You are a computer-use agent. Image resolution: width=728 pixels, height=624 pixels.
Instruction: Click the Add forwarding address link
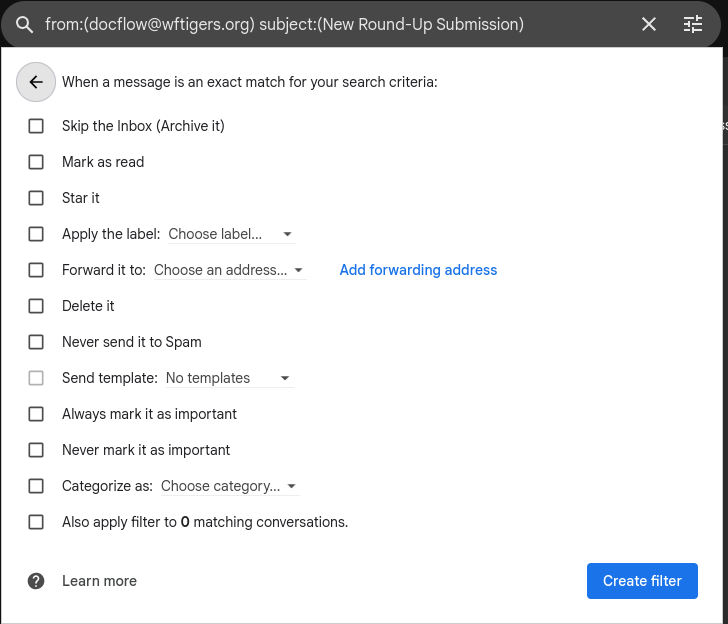pos(418,270)
